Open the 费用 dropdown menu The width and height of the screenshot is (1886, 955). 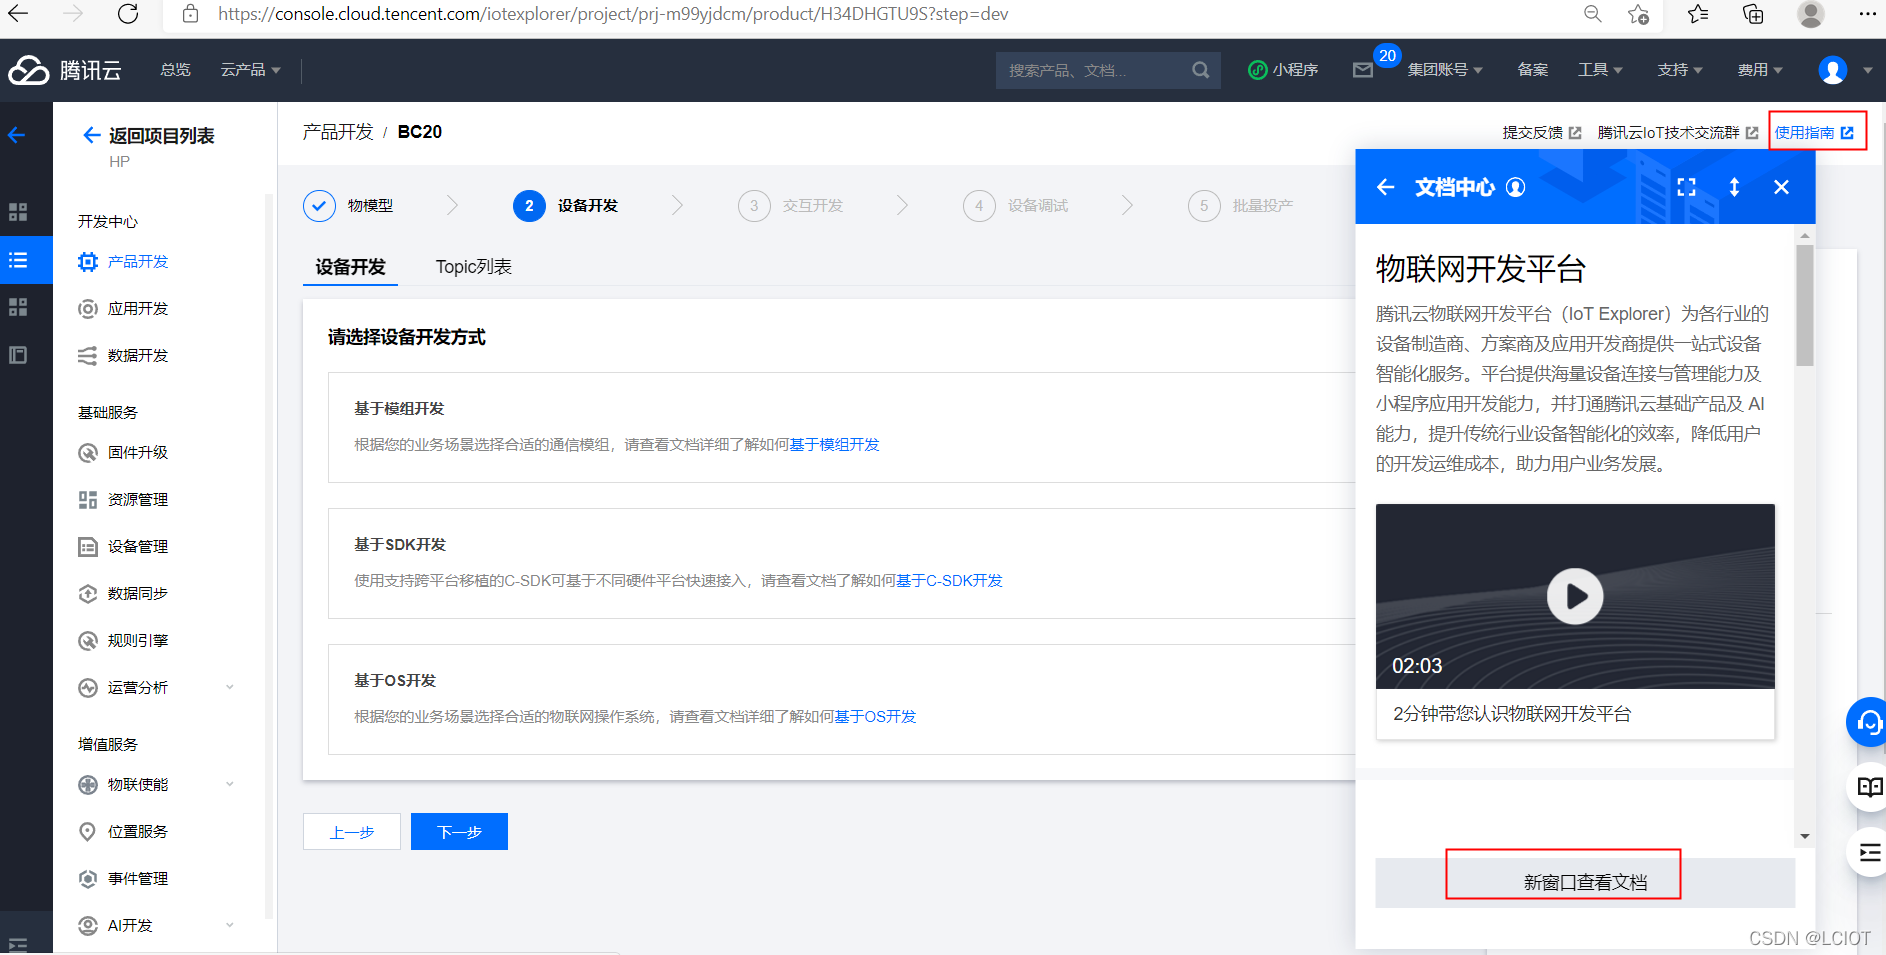tap(1760, 70)
